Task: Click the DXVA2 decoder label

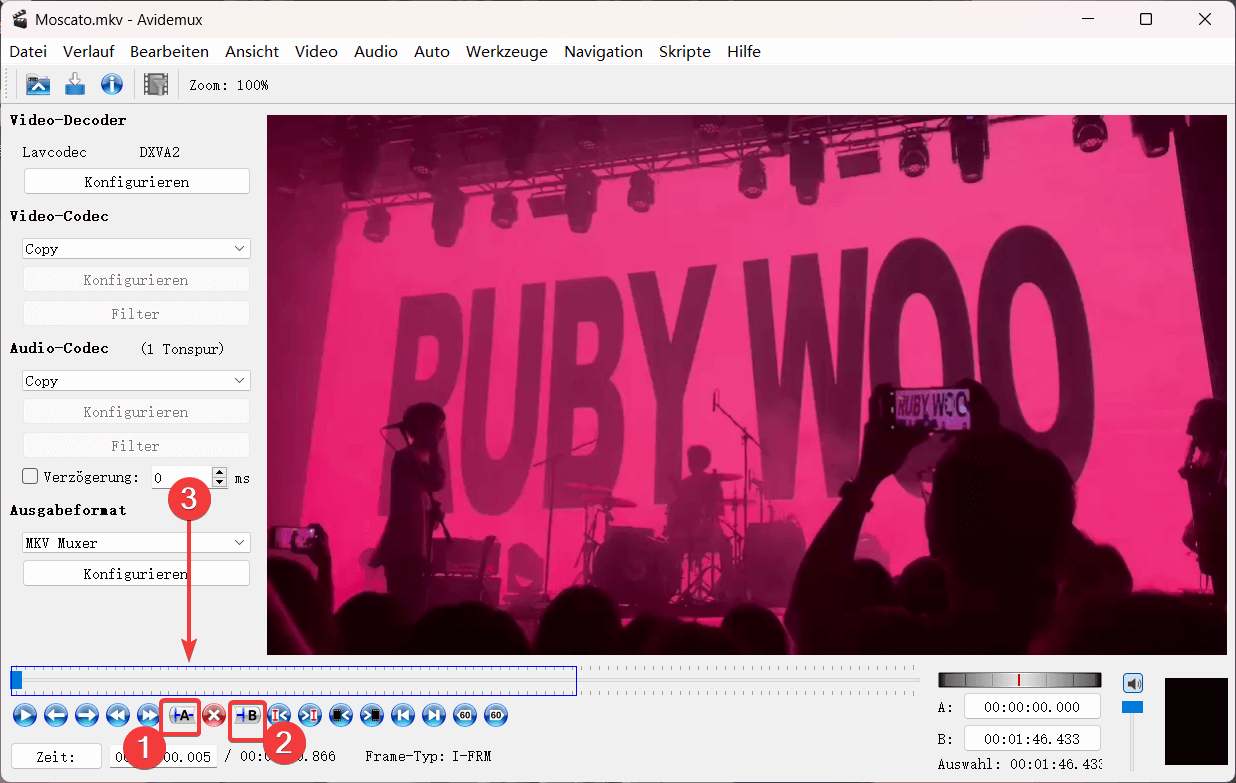Action: pos(159,152)
